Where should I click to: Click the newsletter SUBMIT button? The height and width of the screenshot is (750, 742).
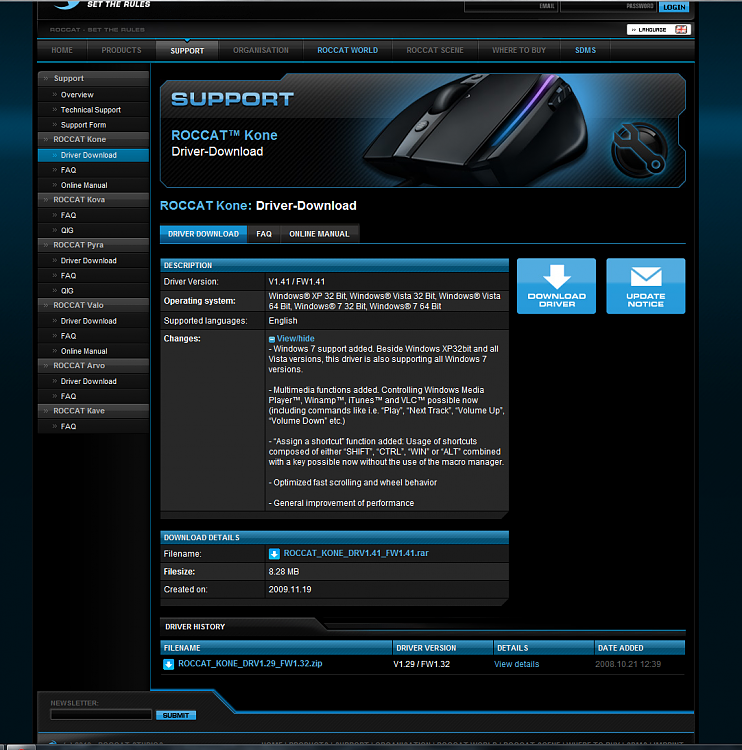tap(176, 716)
